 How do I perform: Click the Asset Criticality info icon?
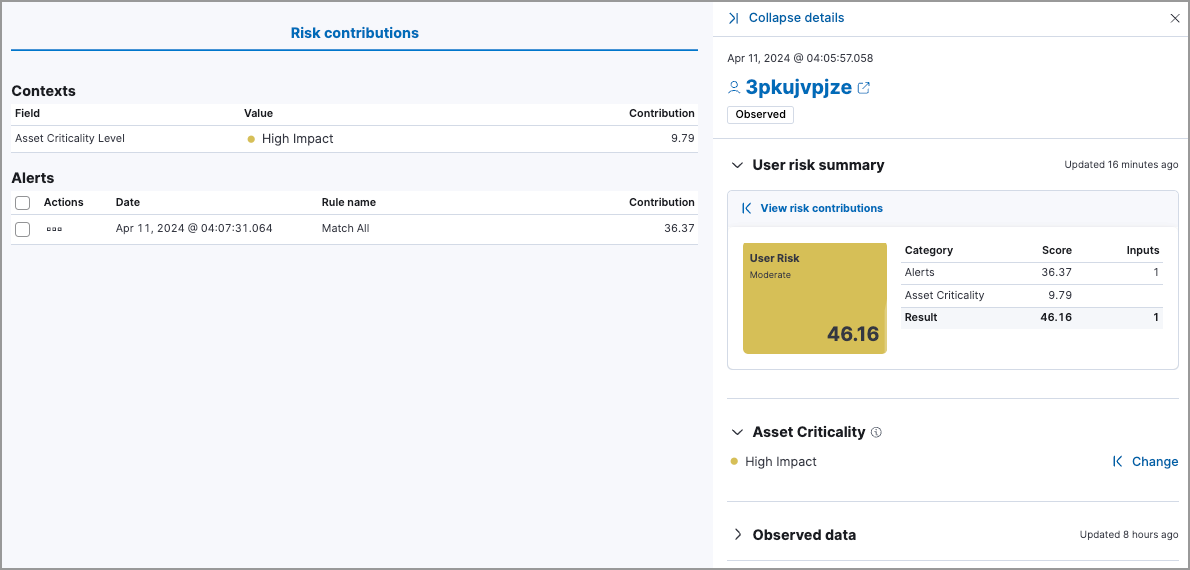click(876, 433)
